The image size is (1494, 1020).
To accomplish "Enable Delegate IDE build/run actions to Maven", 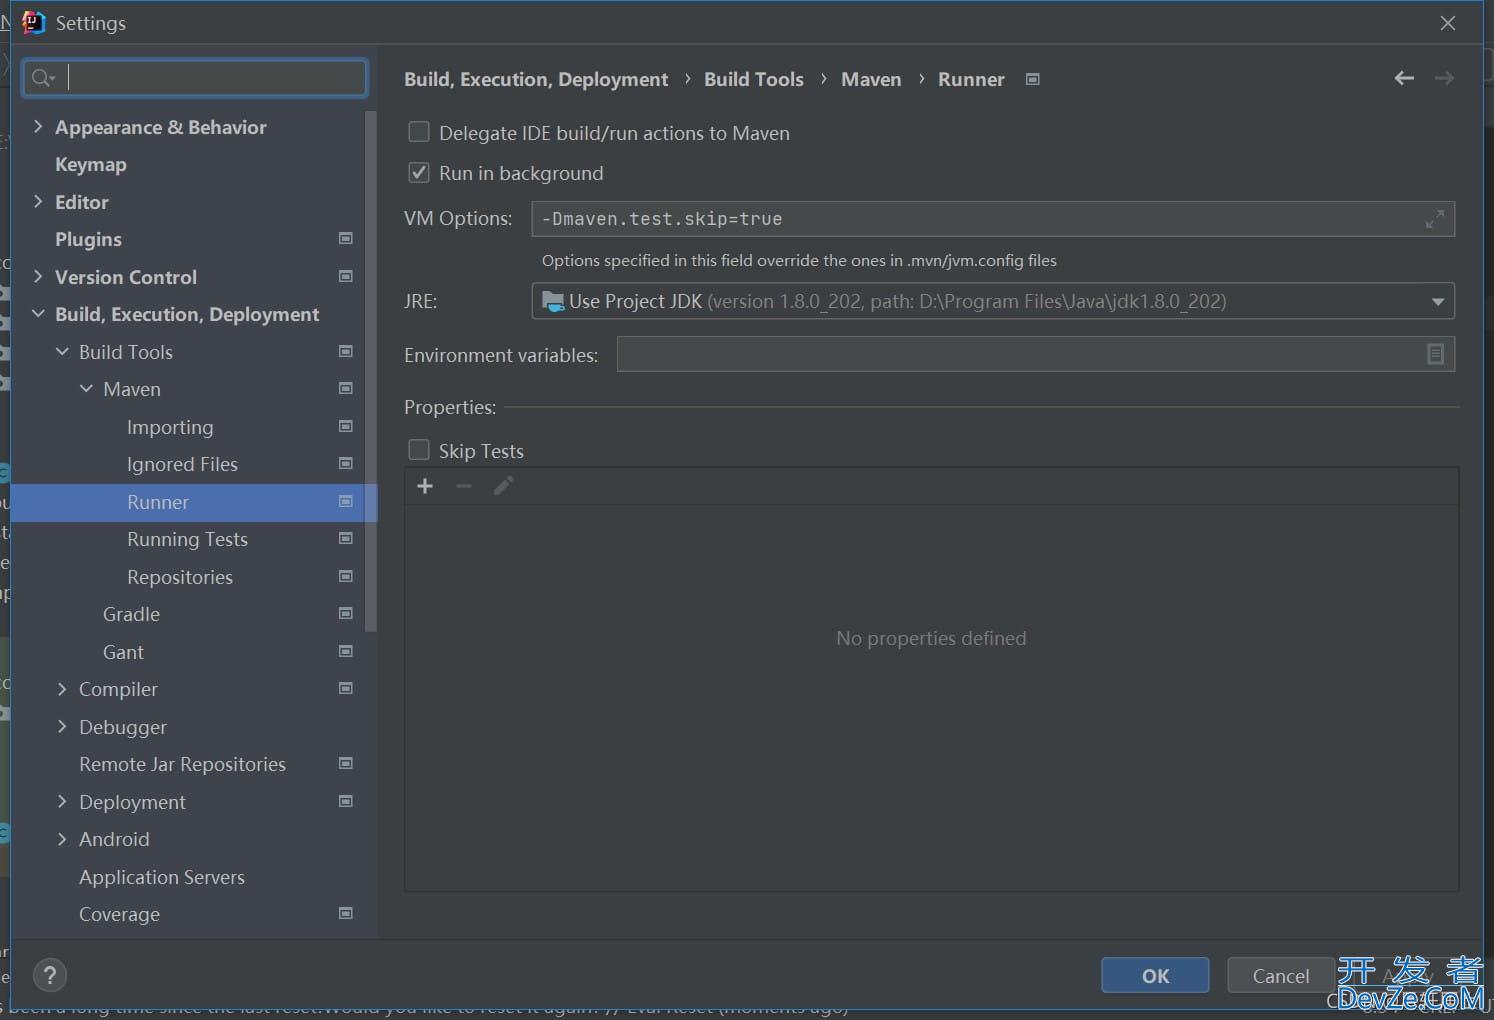I will point(419,132).
